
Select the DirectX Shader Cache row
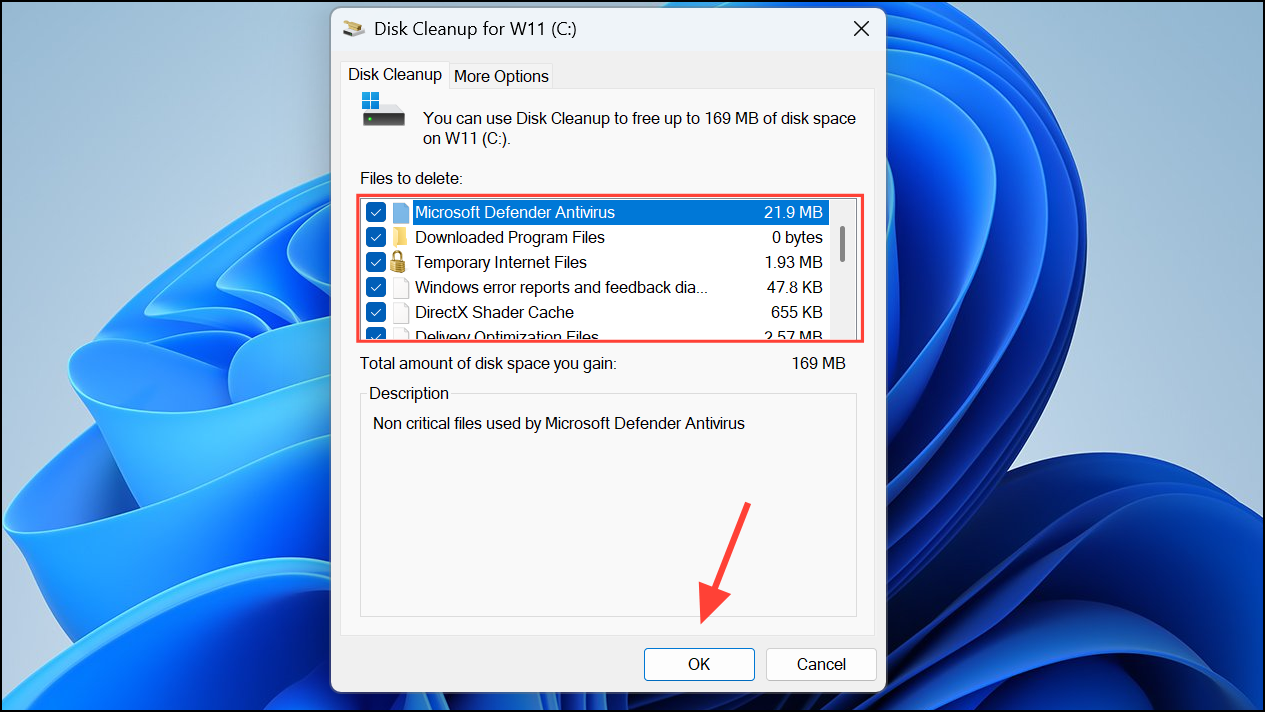pos(596,312)
